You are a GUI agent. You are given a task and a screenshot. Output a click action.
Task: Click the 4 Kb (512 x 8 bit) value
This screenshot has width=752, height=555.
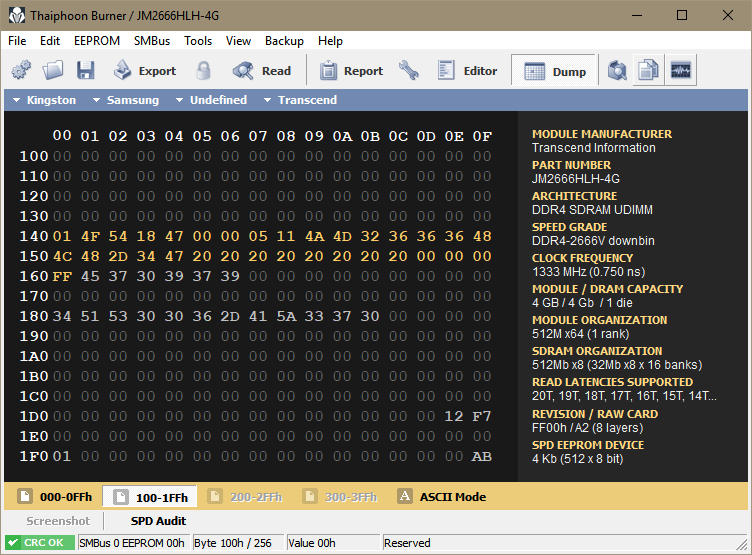coord(577,459)
